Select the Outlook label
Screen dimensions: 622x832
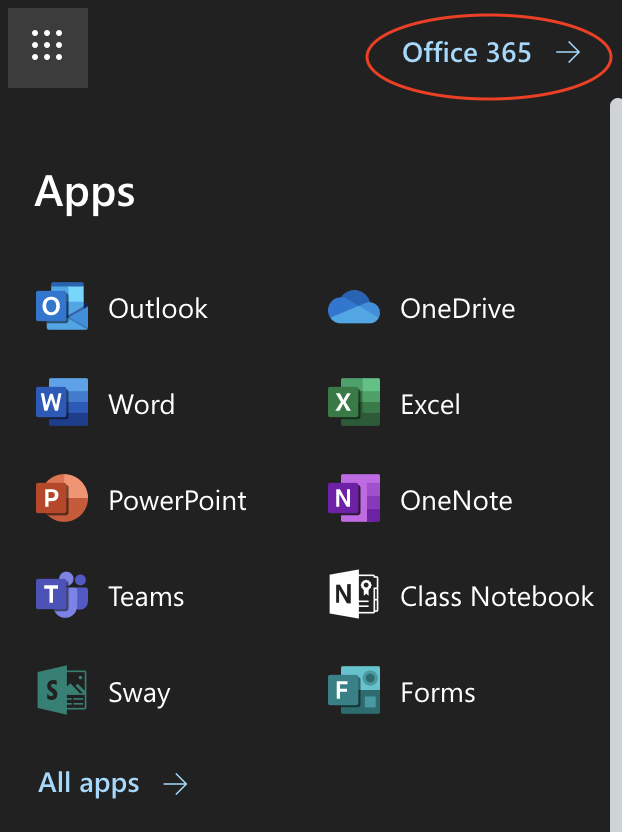158,308
